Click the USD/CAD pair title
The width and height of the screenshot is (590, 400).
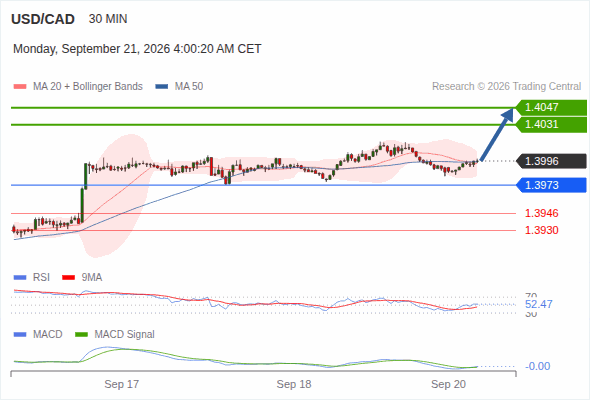pyautogui.click(x=43, y=19)
